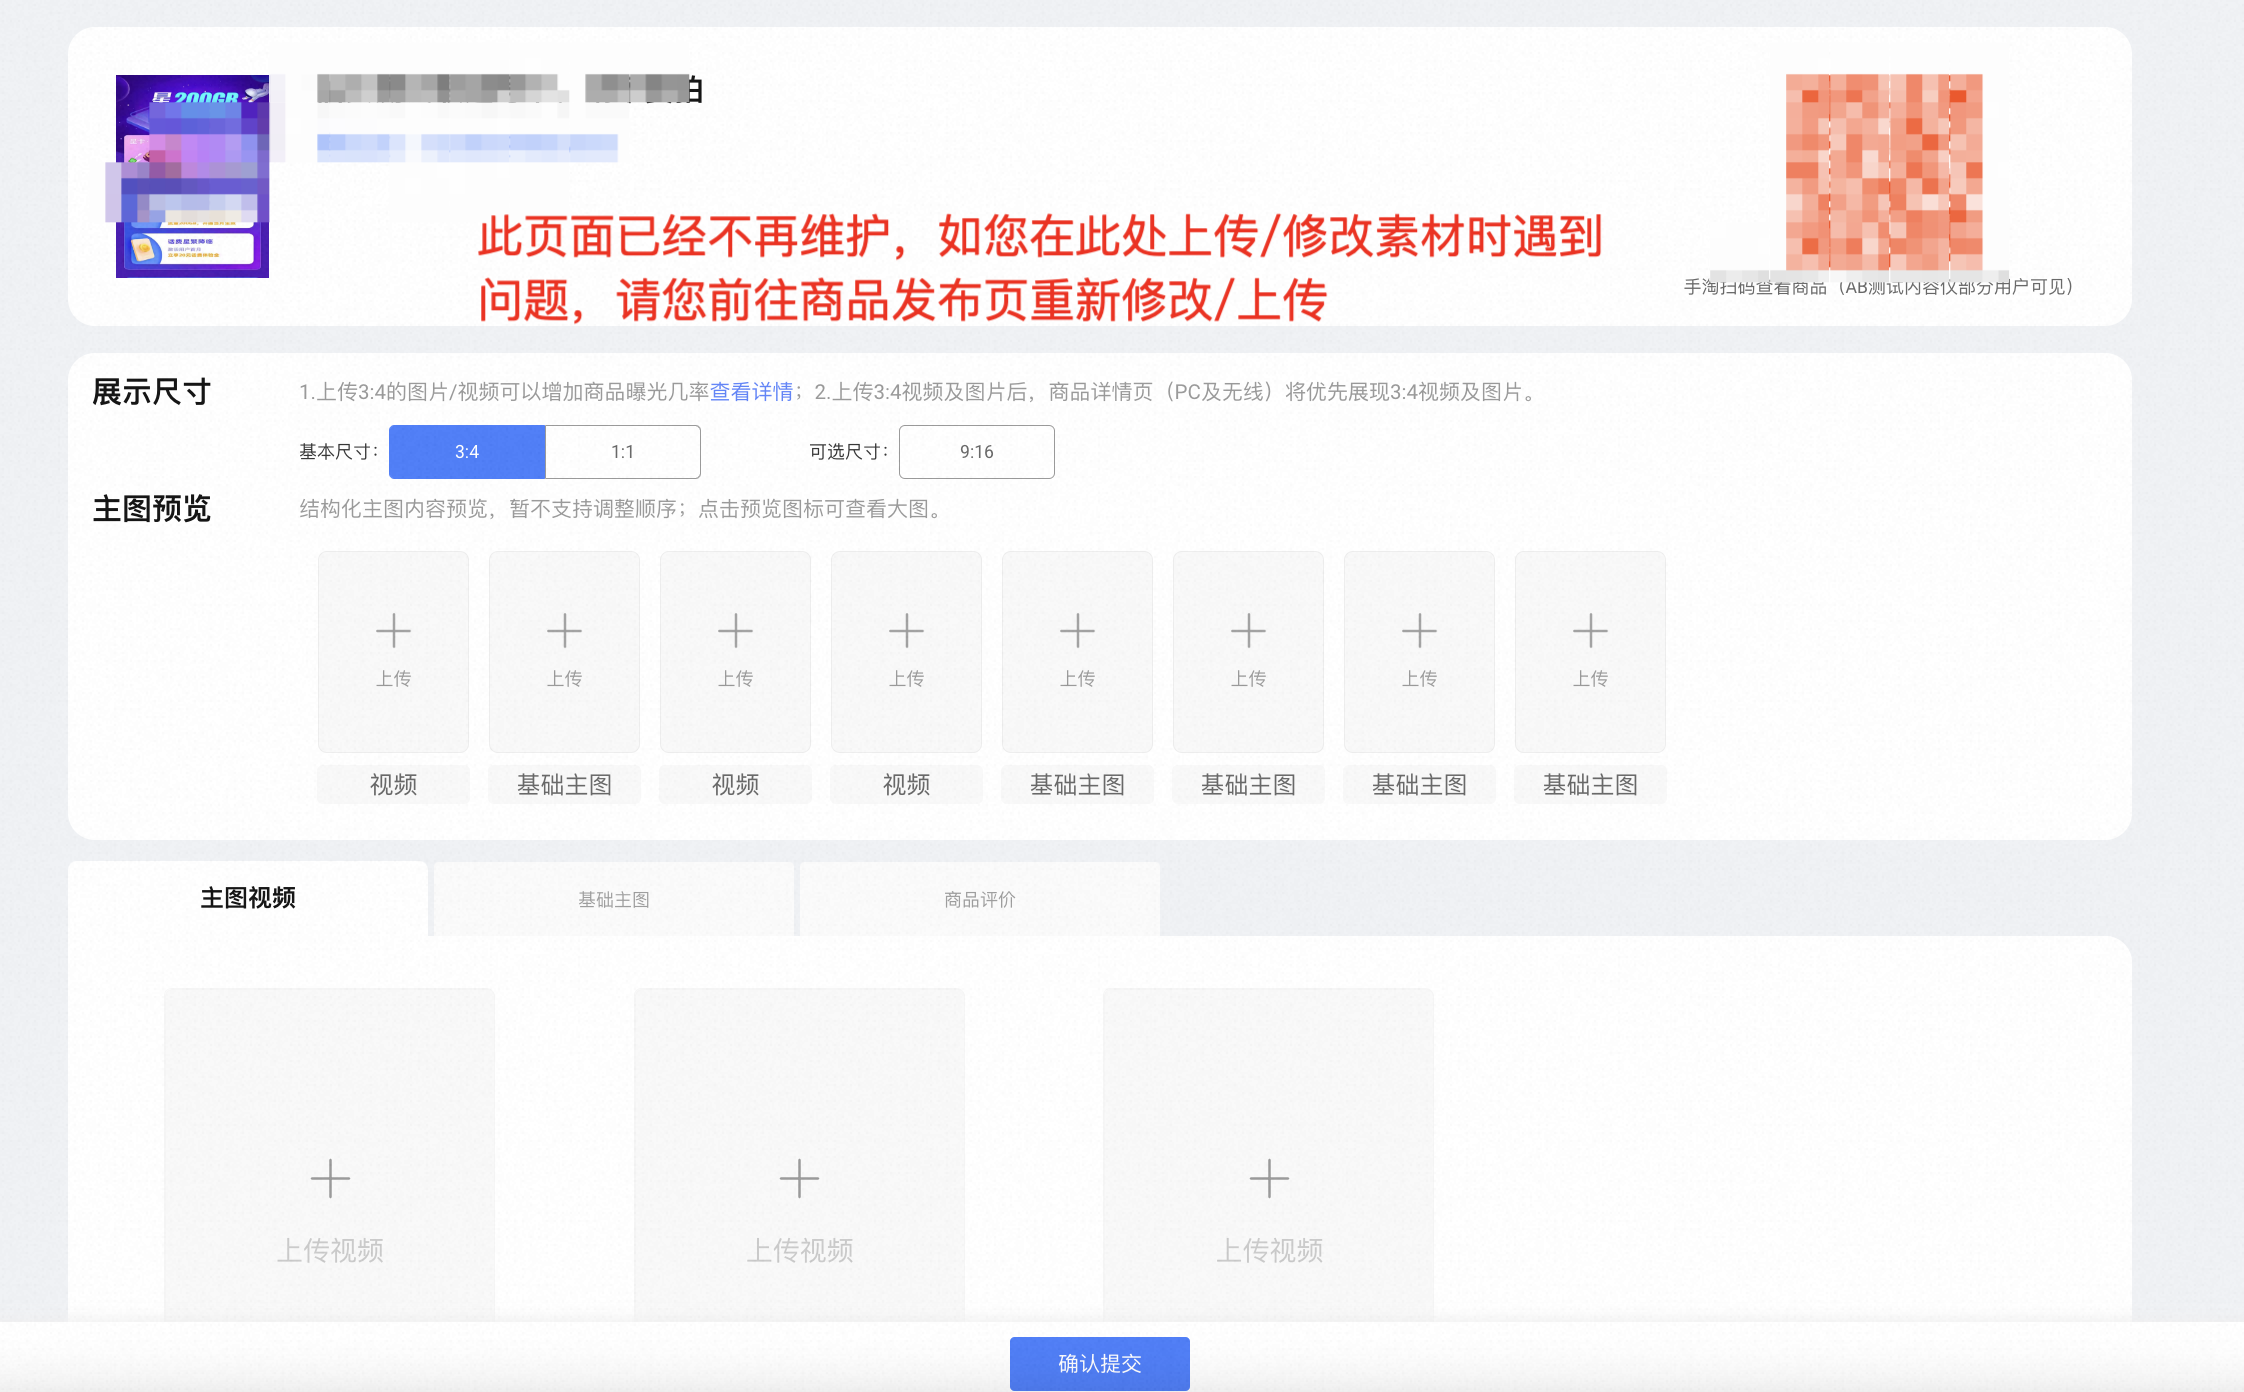Click seventh preview upload slot for 基础主图
2244x1392 pixels.
[x=1419, y=651]
